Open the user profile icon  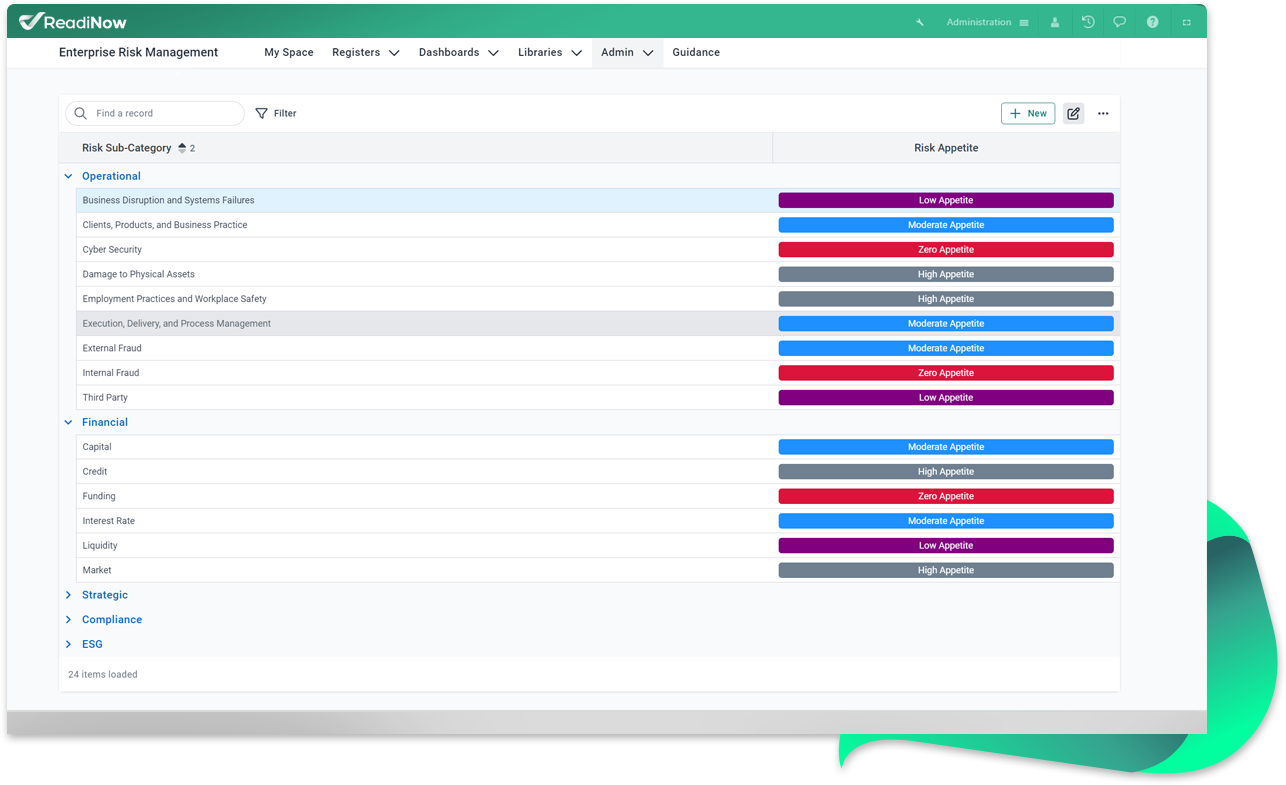pyautogui.click(x=1055, y=22)
